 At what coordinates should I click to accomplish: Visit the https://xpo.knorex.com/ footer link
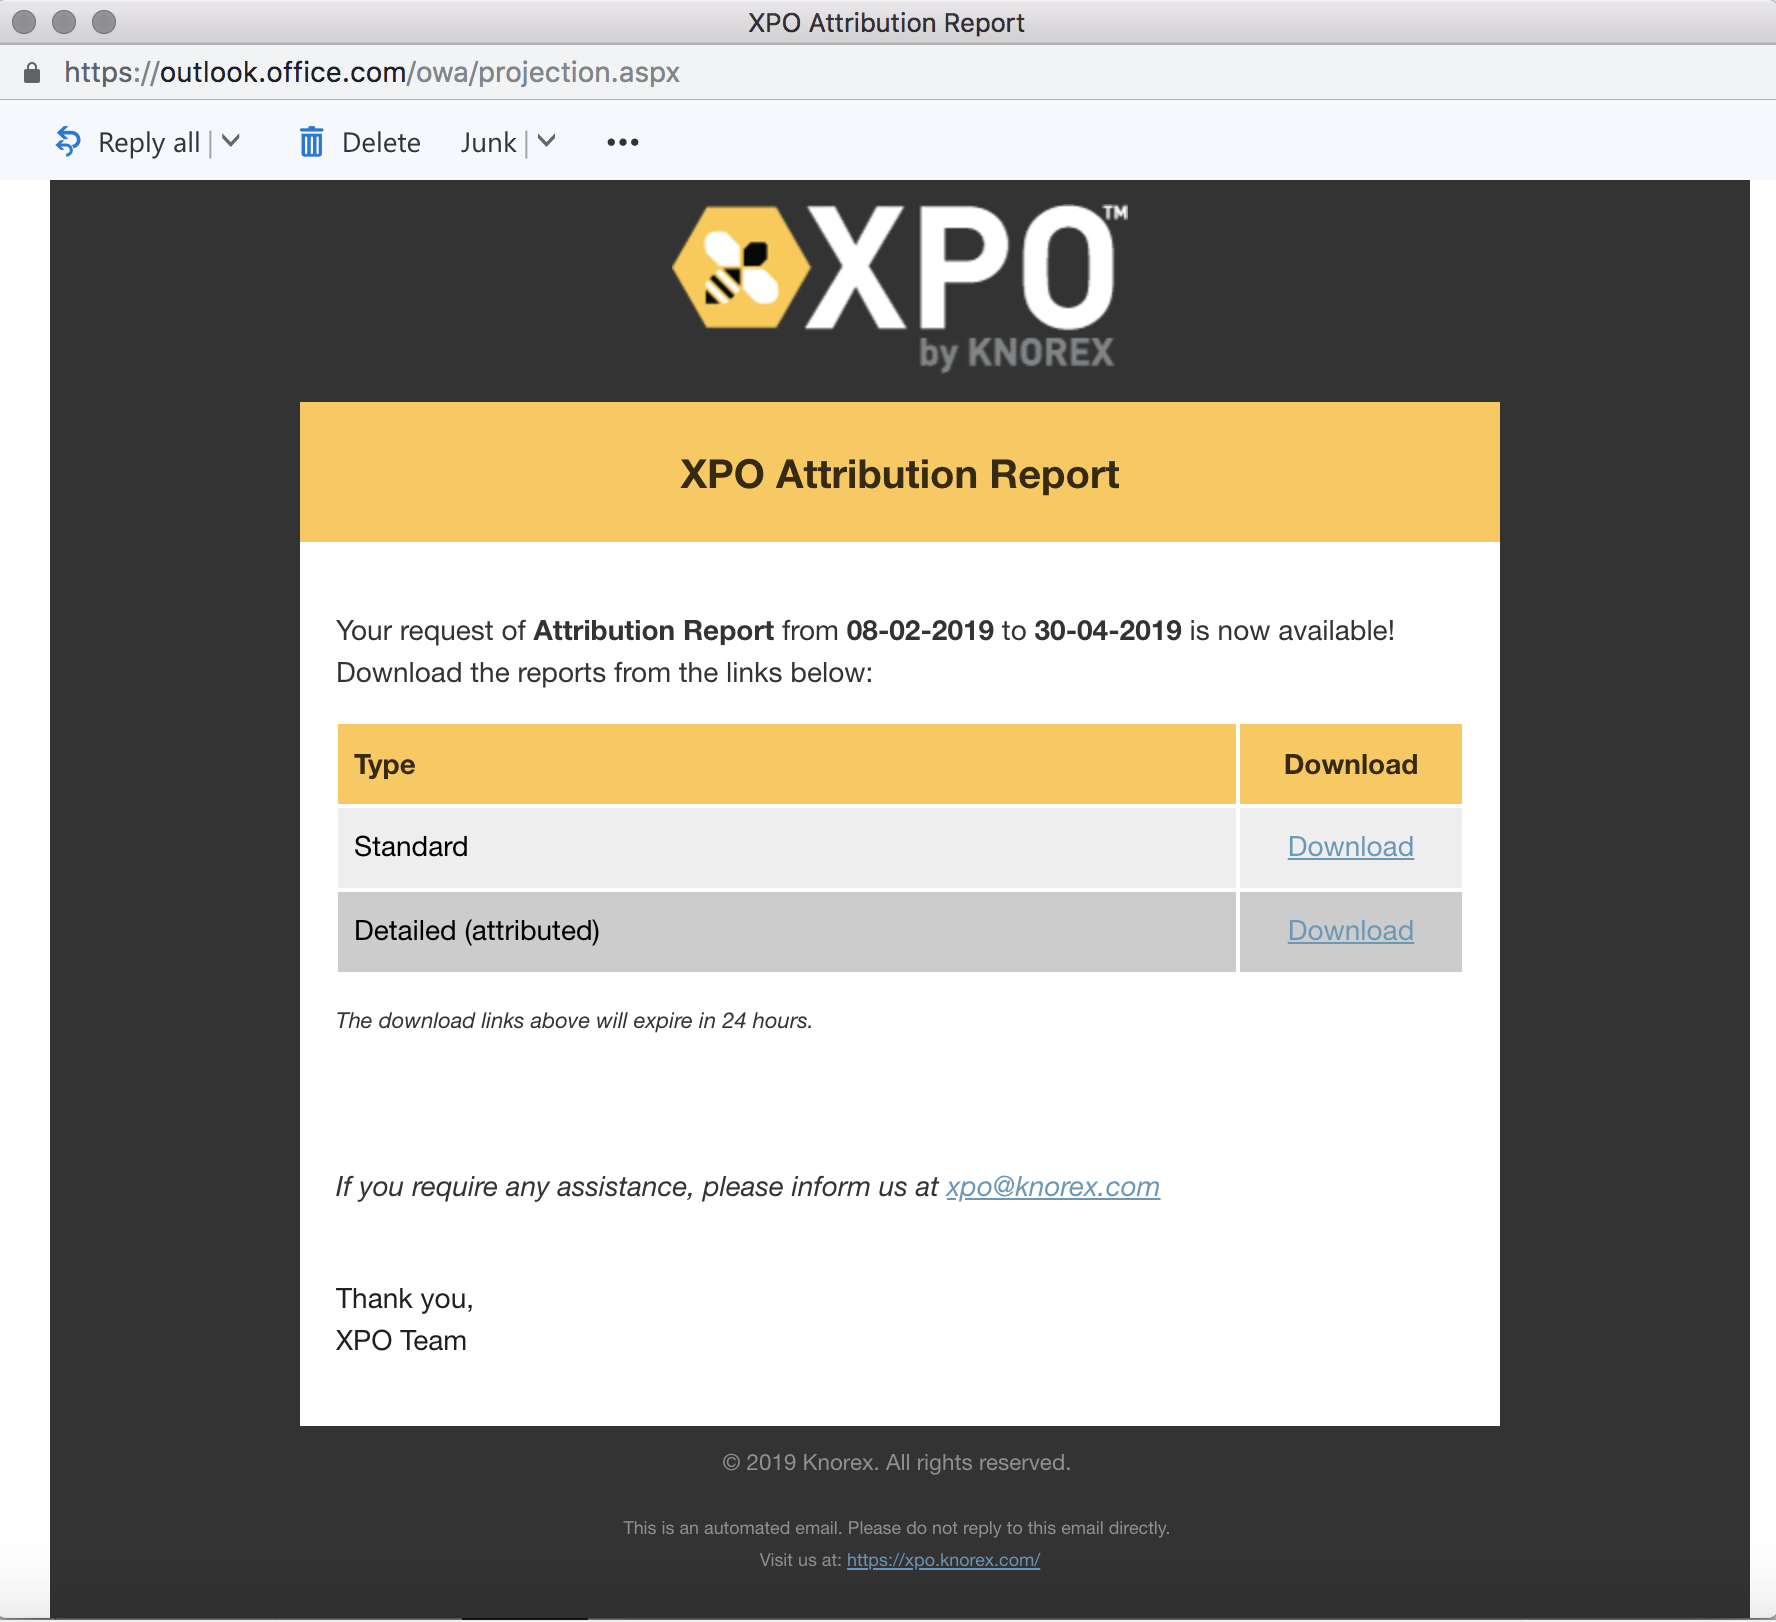pos(943,1560)
